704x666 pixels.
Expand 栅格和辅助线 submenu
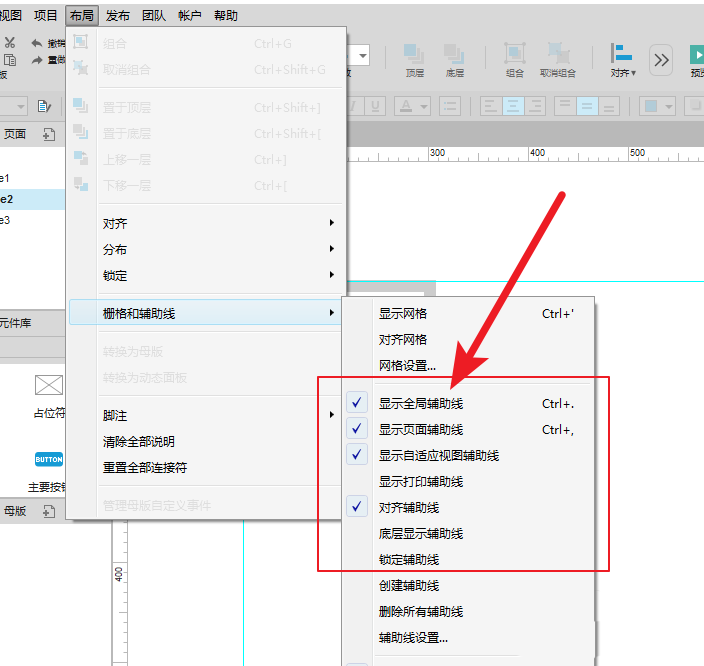coord(206,313)
